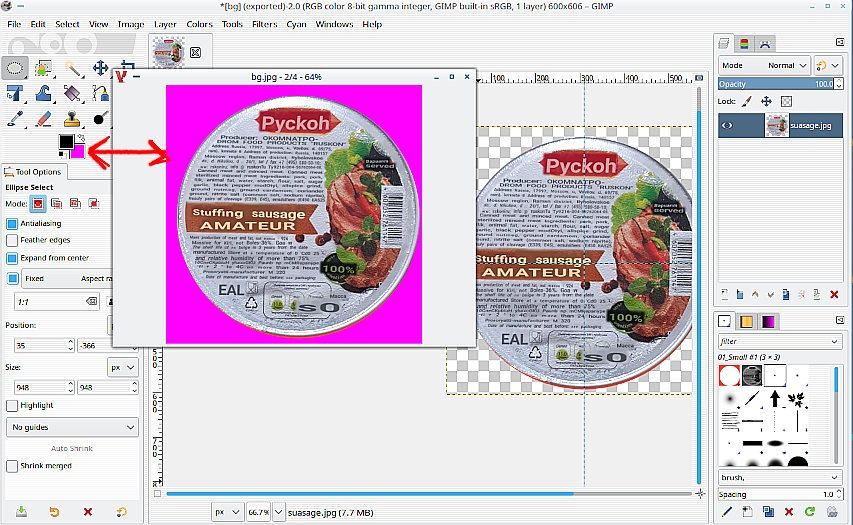Open the Size unit px dropdown
The width and height of the screenshot is (853, 525).
tap(123, 367)
